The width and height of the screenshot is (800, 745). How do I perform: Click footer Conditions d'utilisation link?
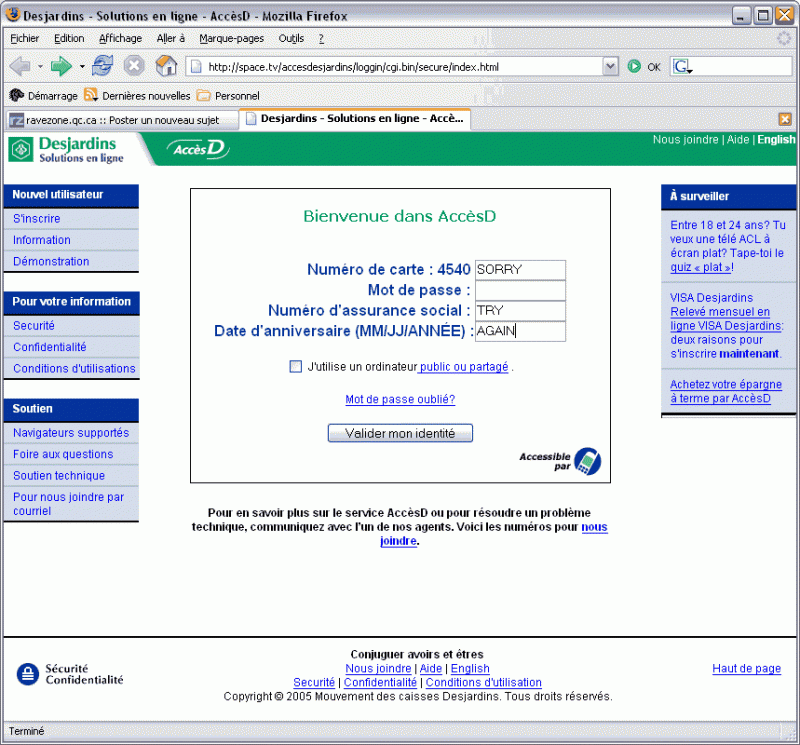[484, 682]
